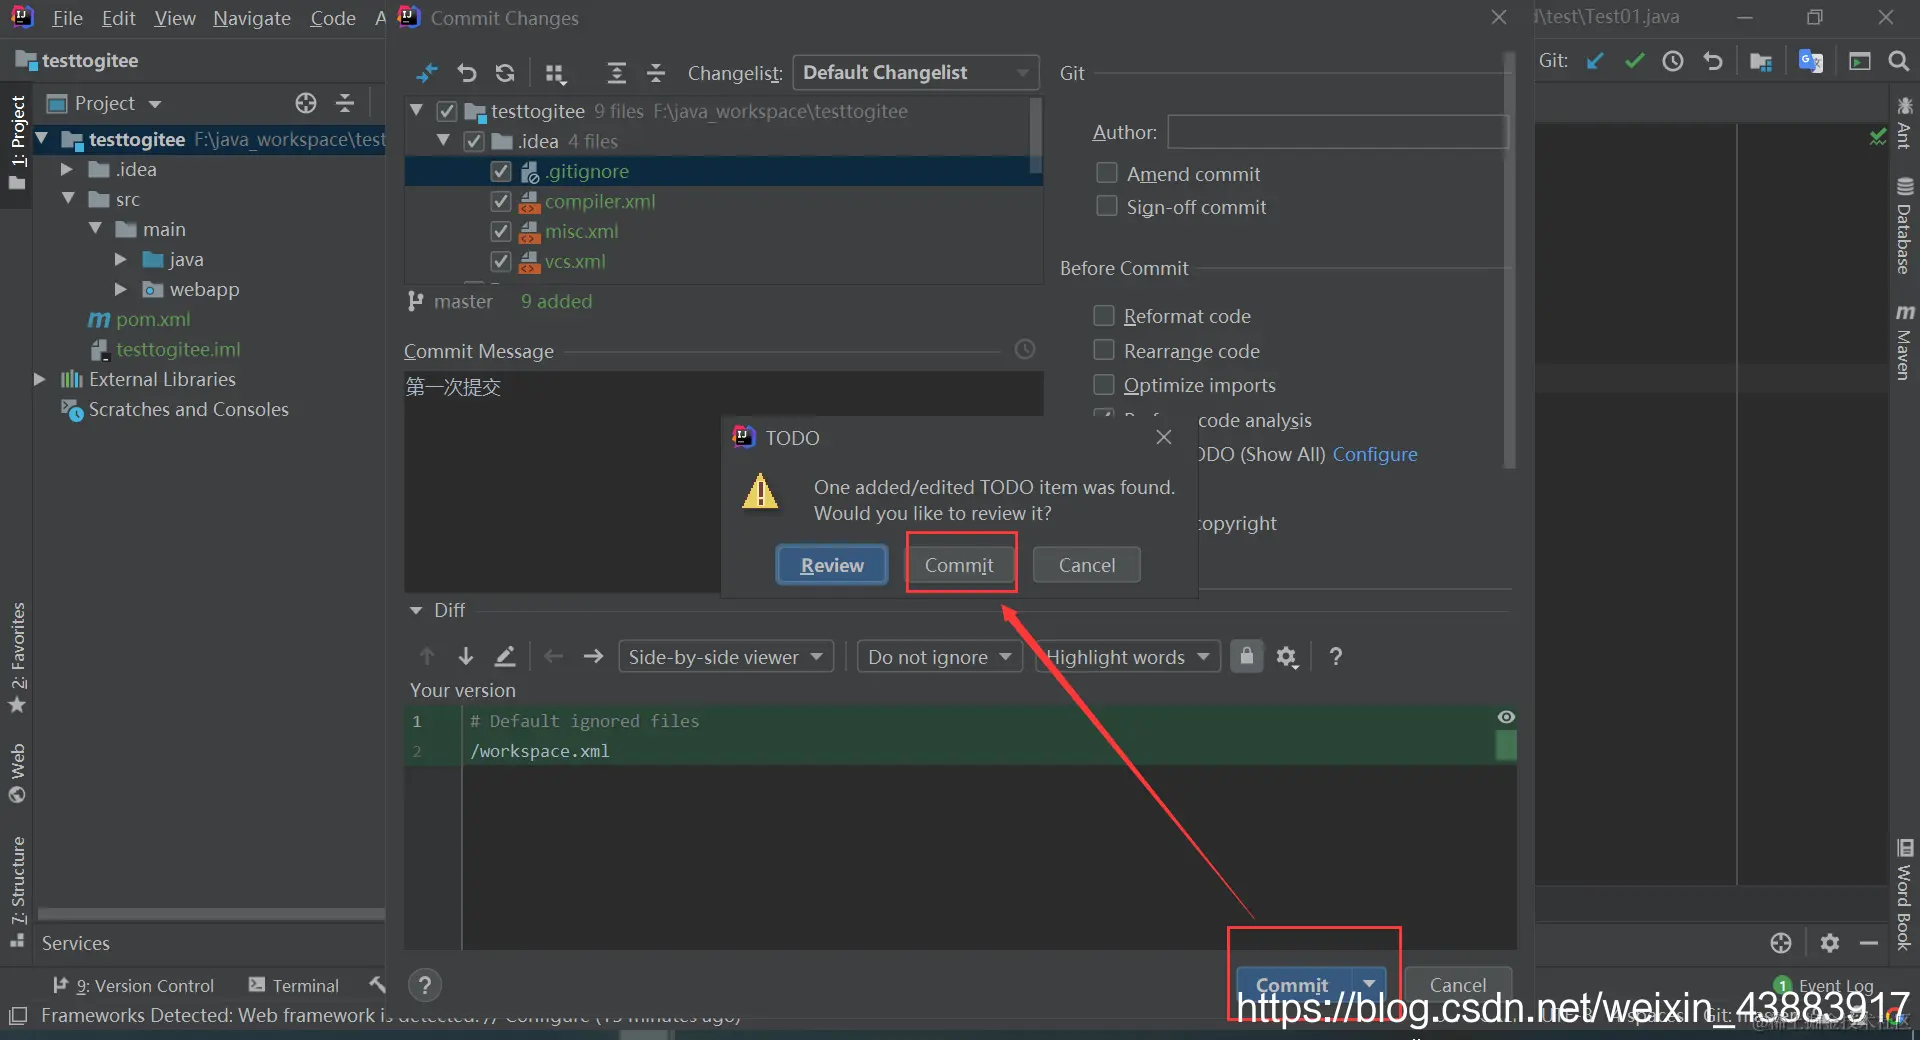Click the locate target icon in Project panel

[x=306, y=103]
